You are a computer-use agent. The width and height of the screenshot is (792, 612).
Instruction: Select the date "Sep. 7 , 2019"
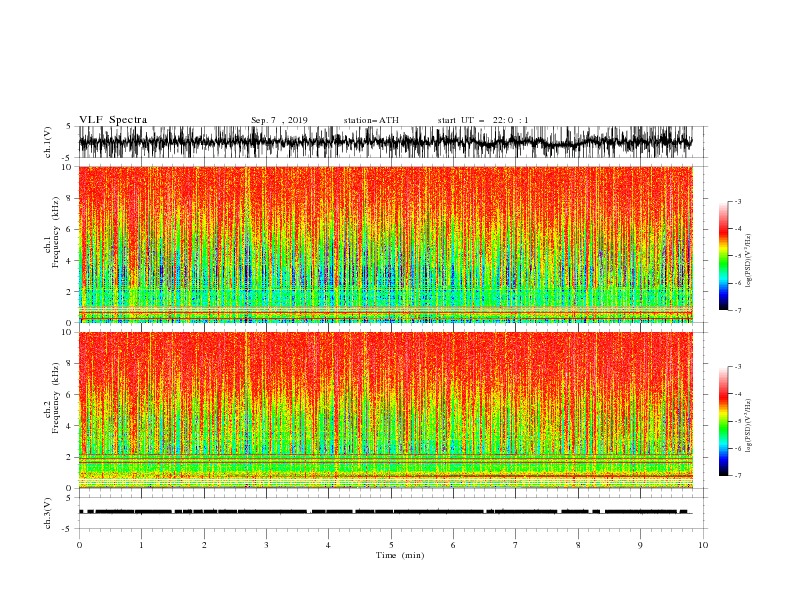279,120
